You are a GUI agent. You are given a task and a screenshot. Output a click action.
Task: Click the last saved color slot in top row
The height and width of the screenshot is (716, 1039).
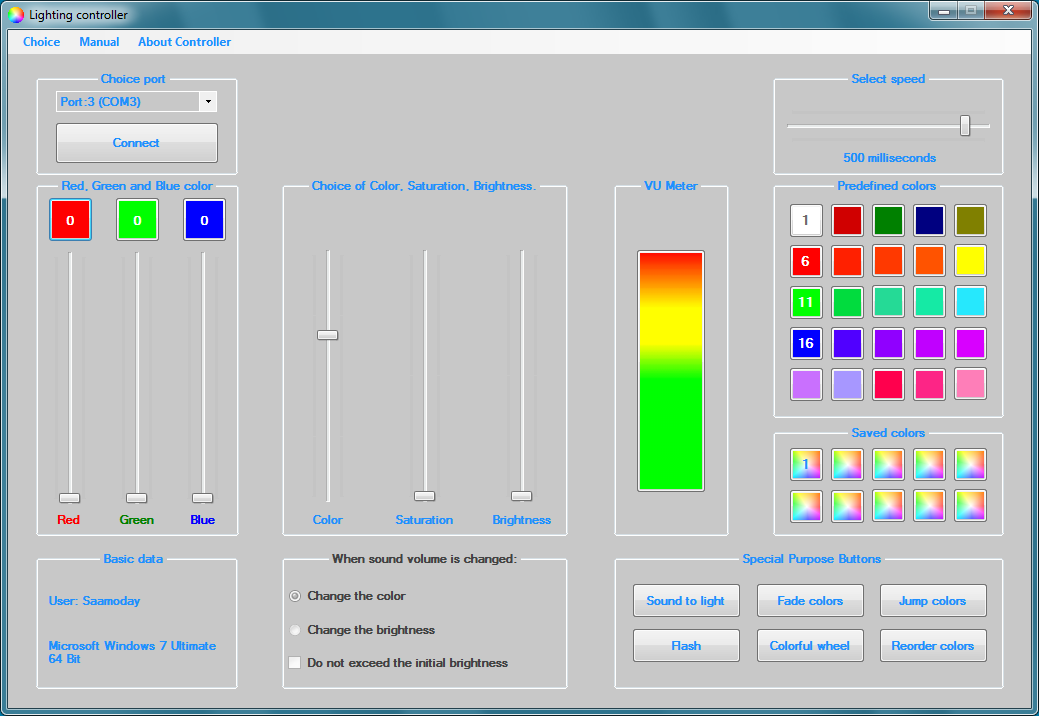click(x=971, y=464)
